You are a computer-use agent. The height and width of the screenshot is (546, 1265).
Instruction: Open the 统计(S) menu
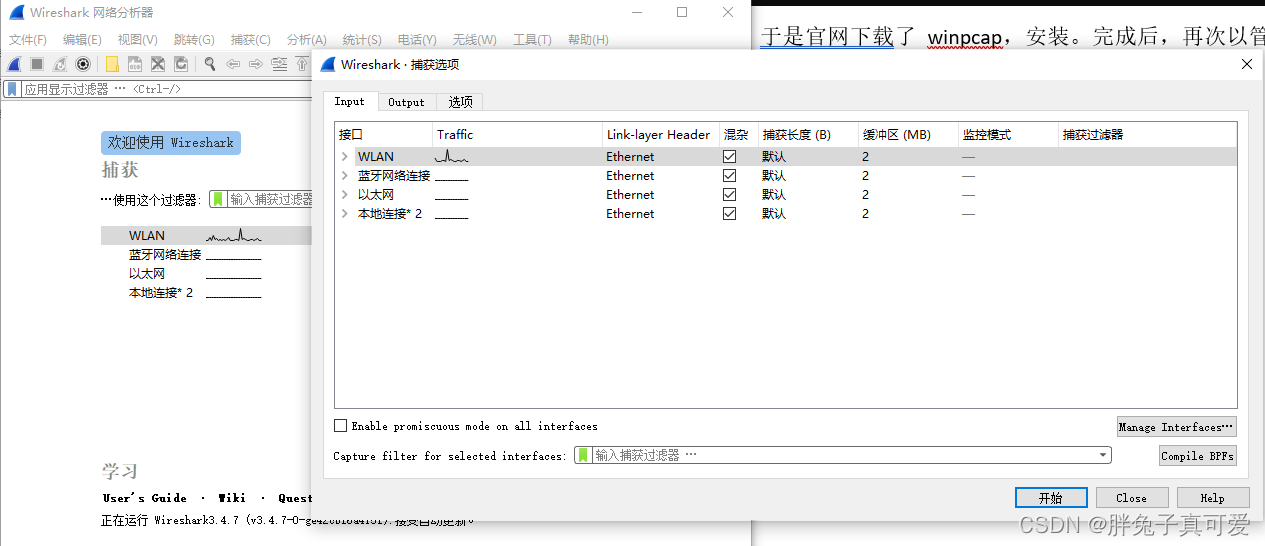(x=362, y=40)
